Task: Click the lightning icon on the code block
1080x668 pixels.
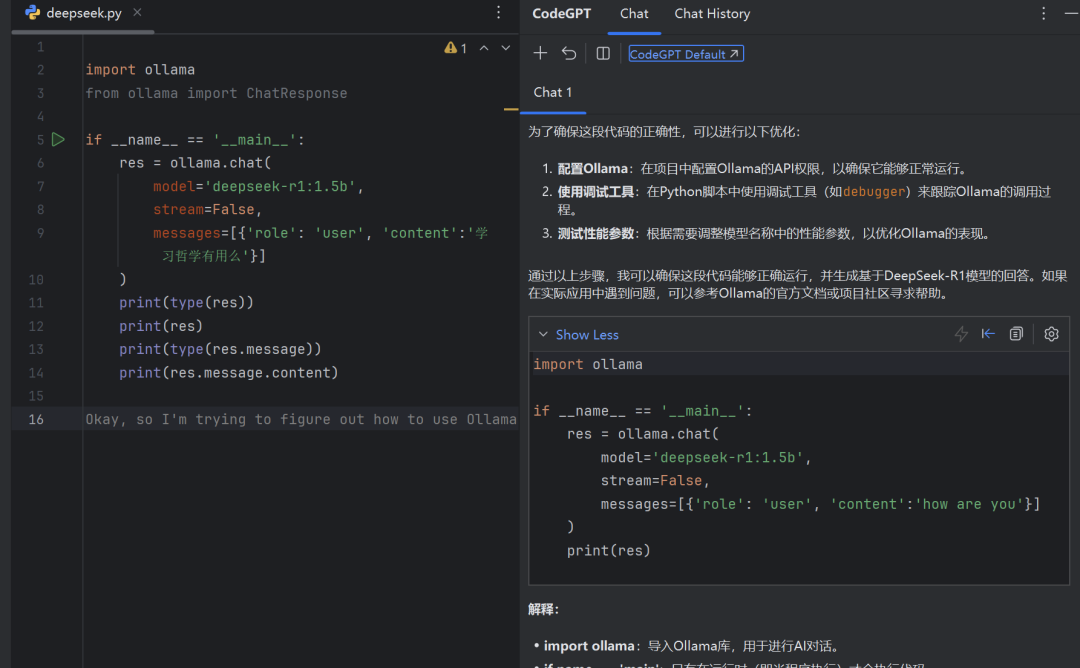Action: click(961, 333)
